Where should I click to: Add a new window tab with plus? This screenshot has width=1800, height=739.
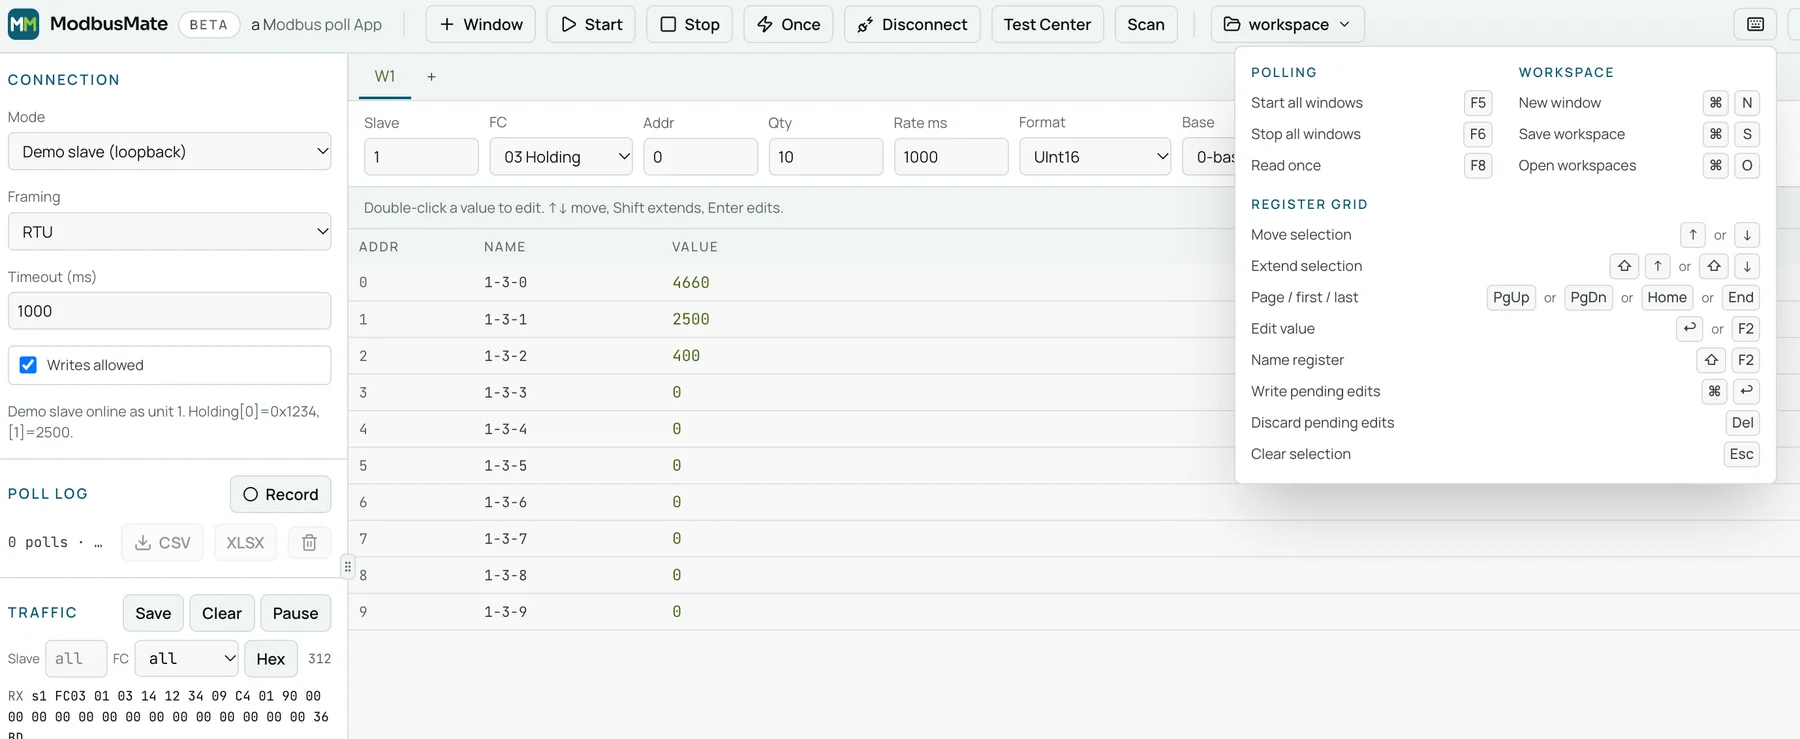(x=431, y=77)
